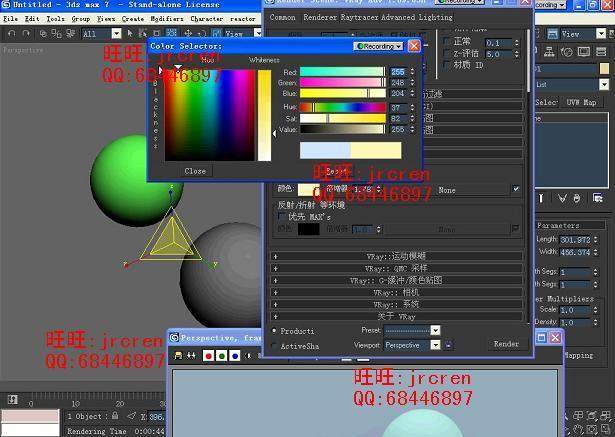Open Configure Modifier Sets icon
The width and height of the screenshot is (615, 437).
pos(598,198)
